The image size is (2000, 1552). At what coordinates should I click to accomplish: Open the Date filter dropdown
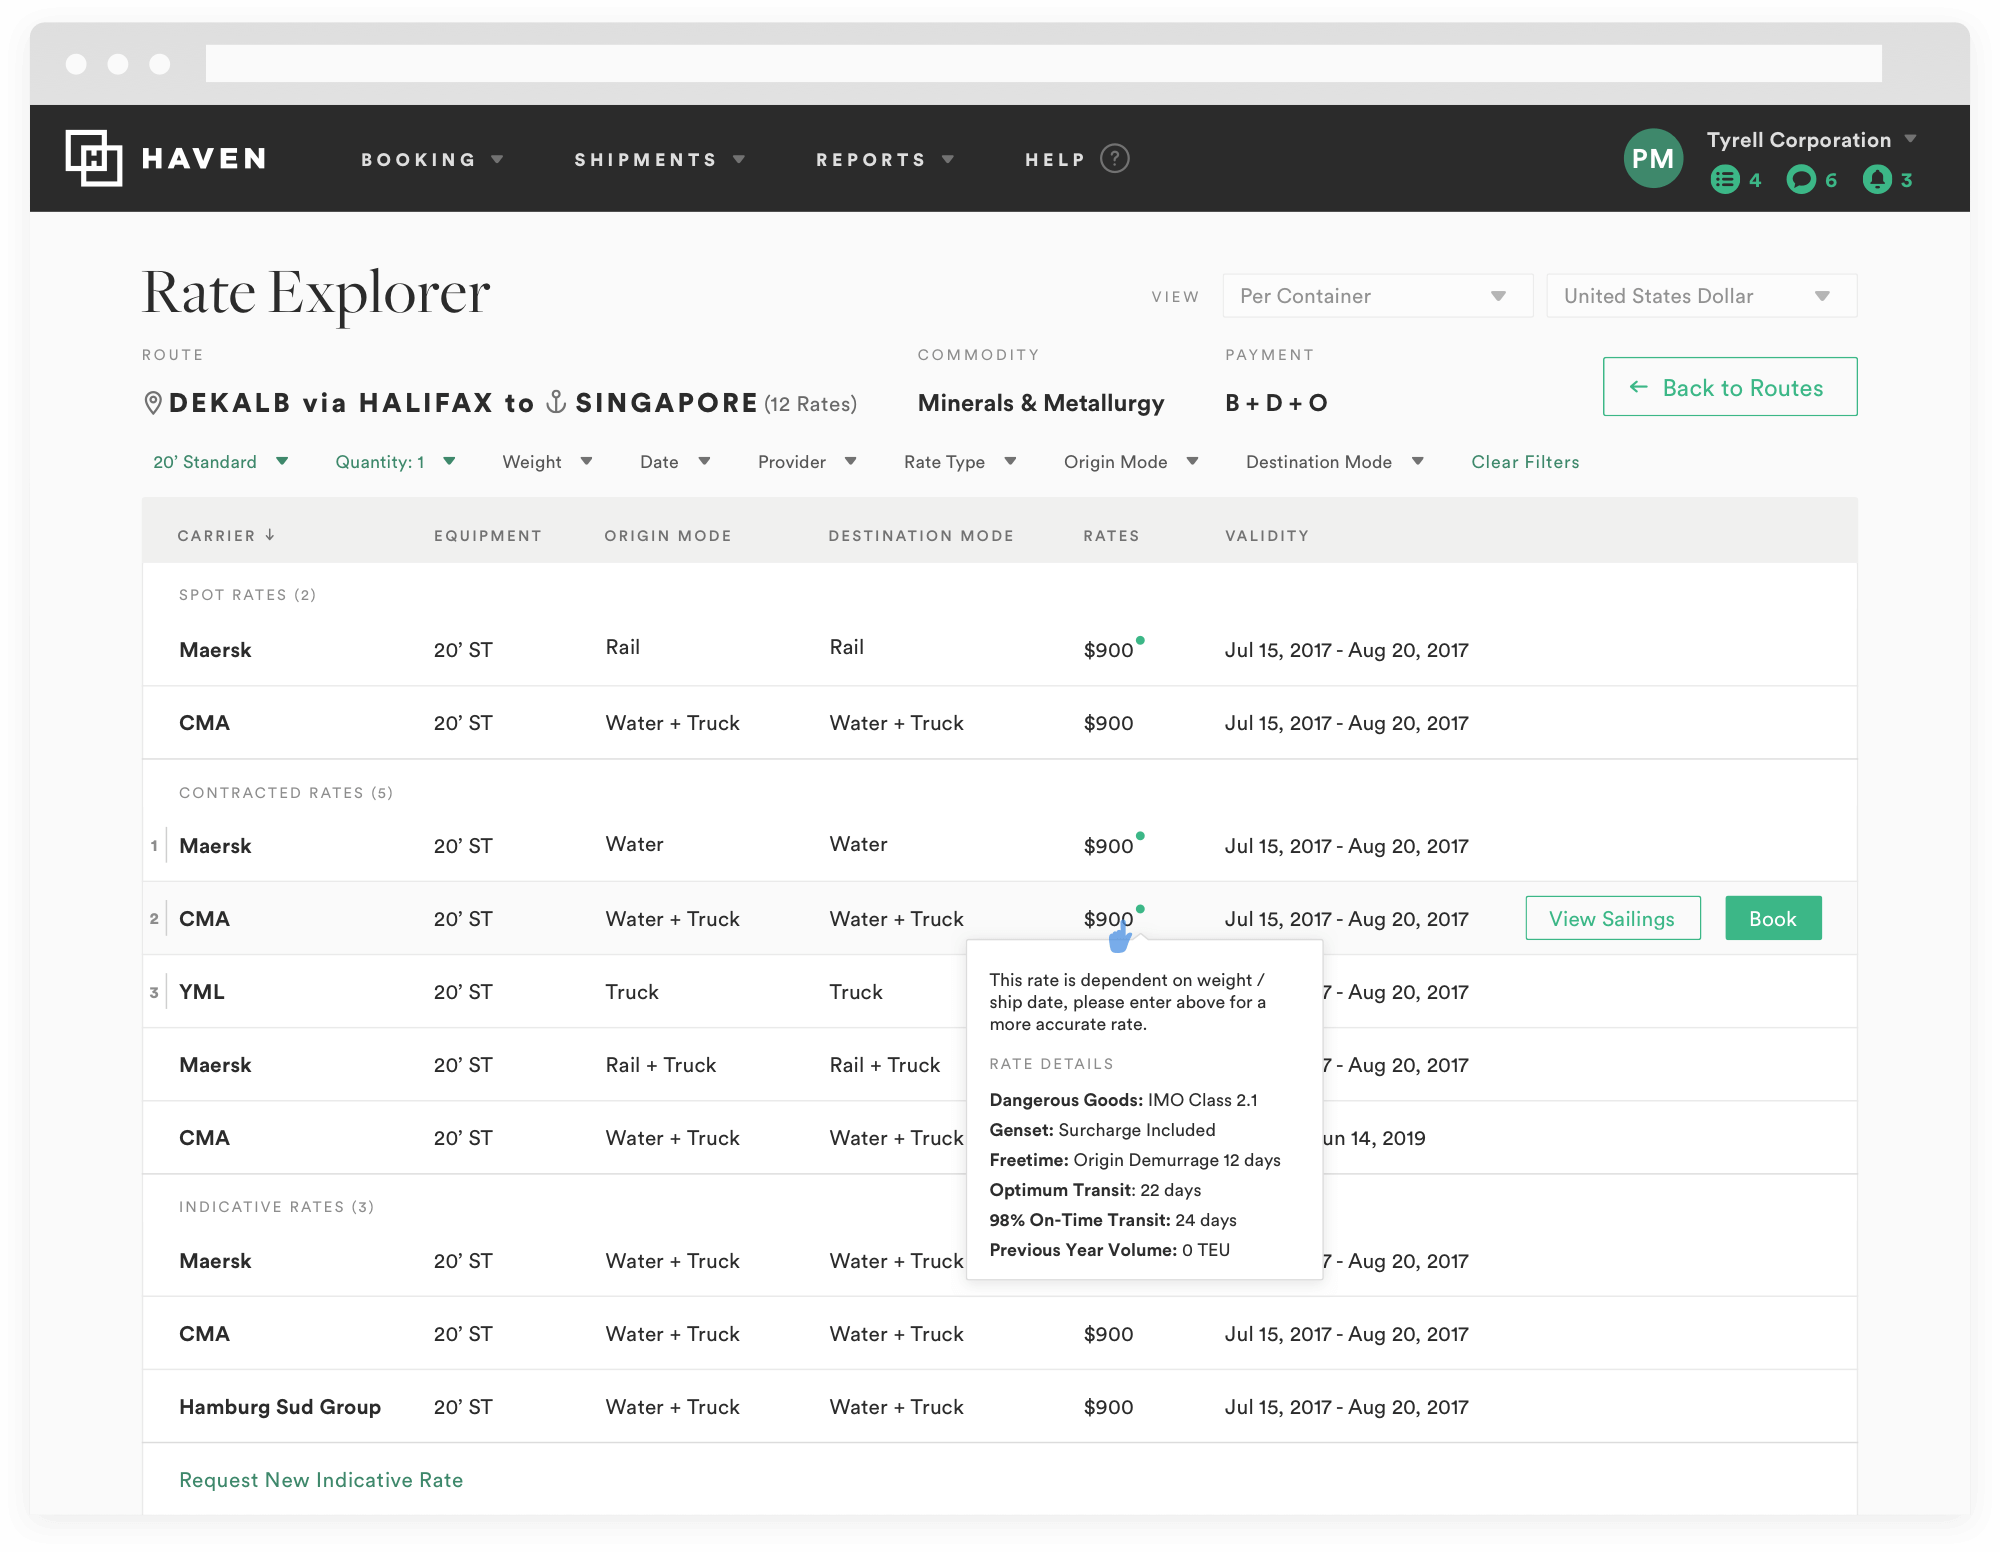pyautogui.click(x=675, y=462)
